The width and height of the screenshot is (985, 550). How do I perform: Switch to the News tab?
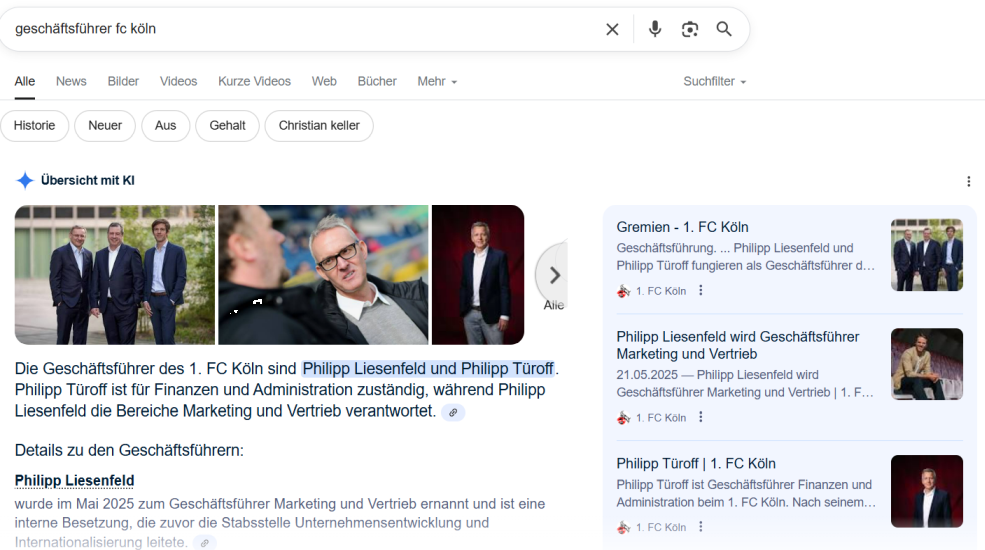(71, 82)
